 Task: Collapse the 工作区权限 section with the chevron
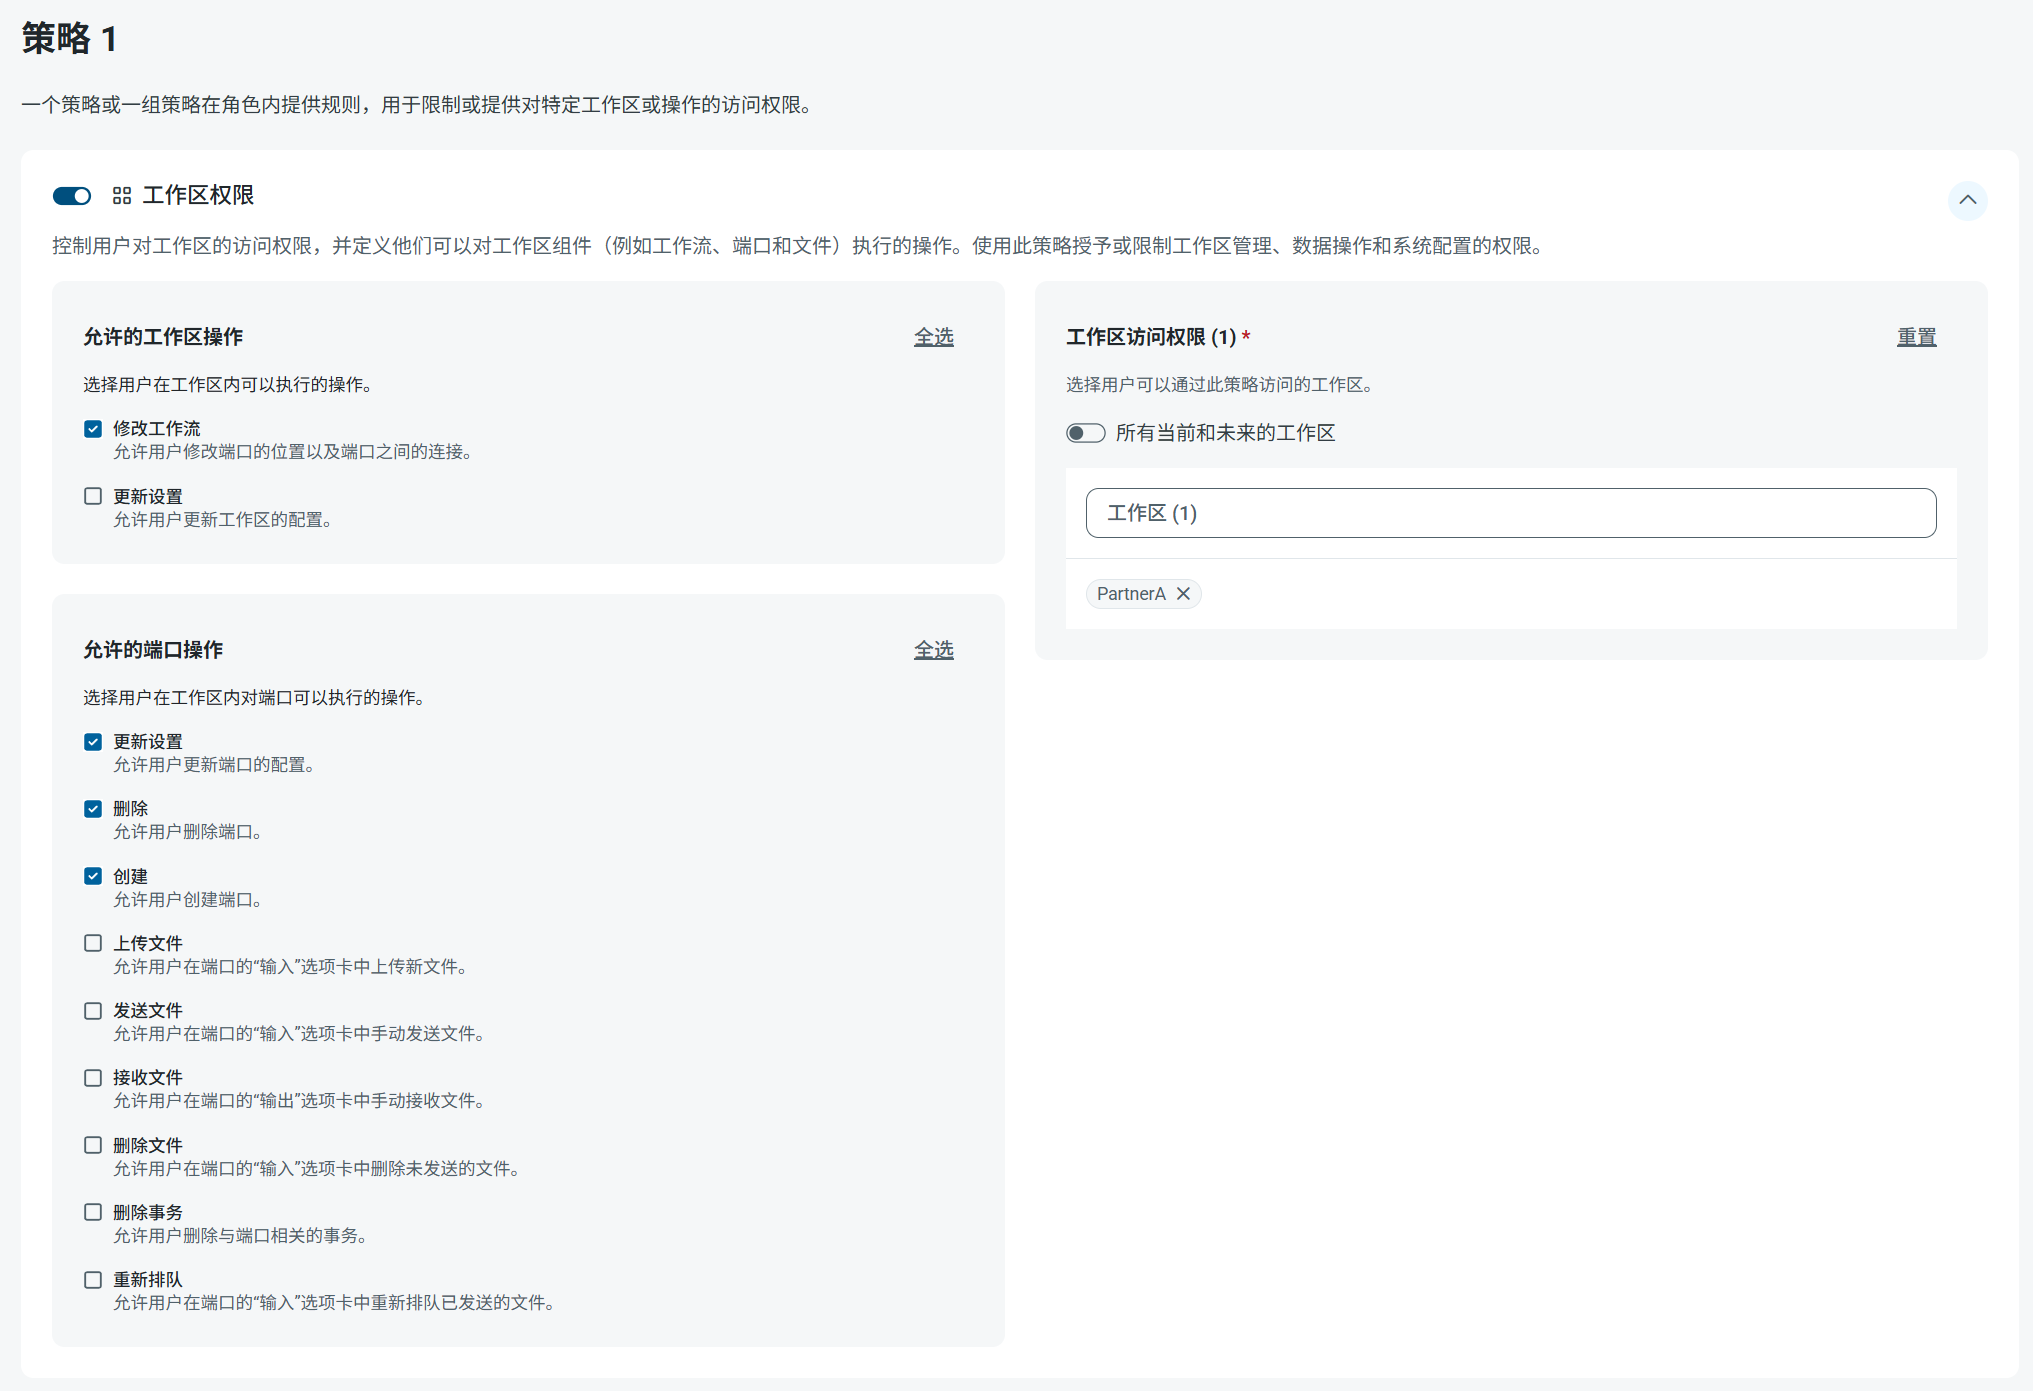[x=1967, y=200]
